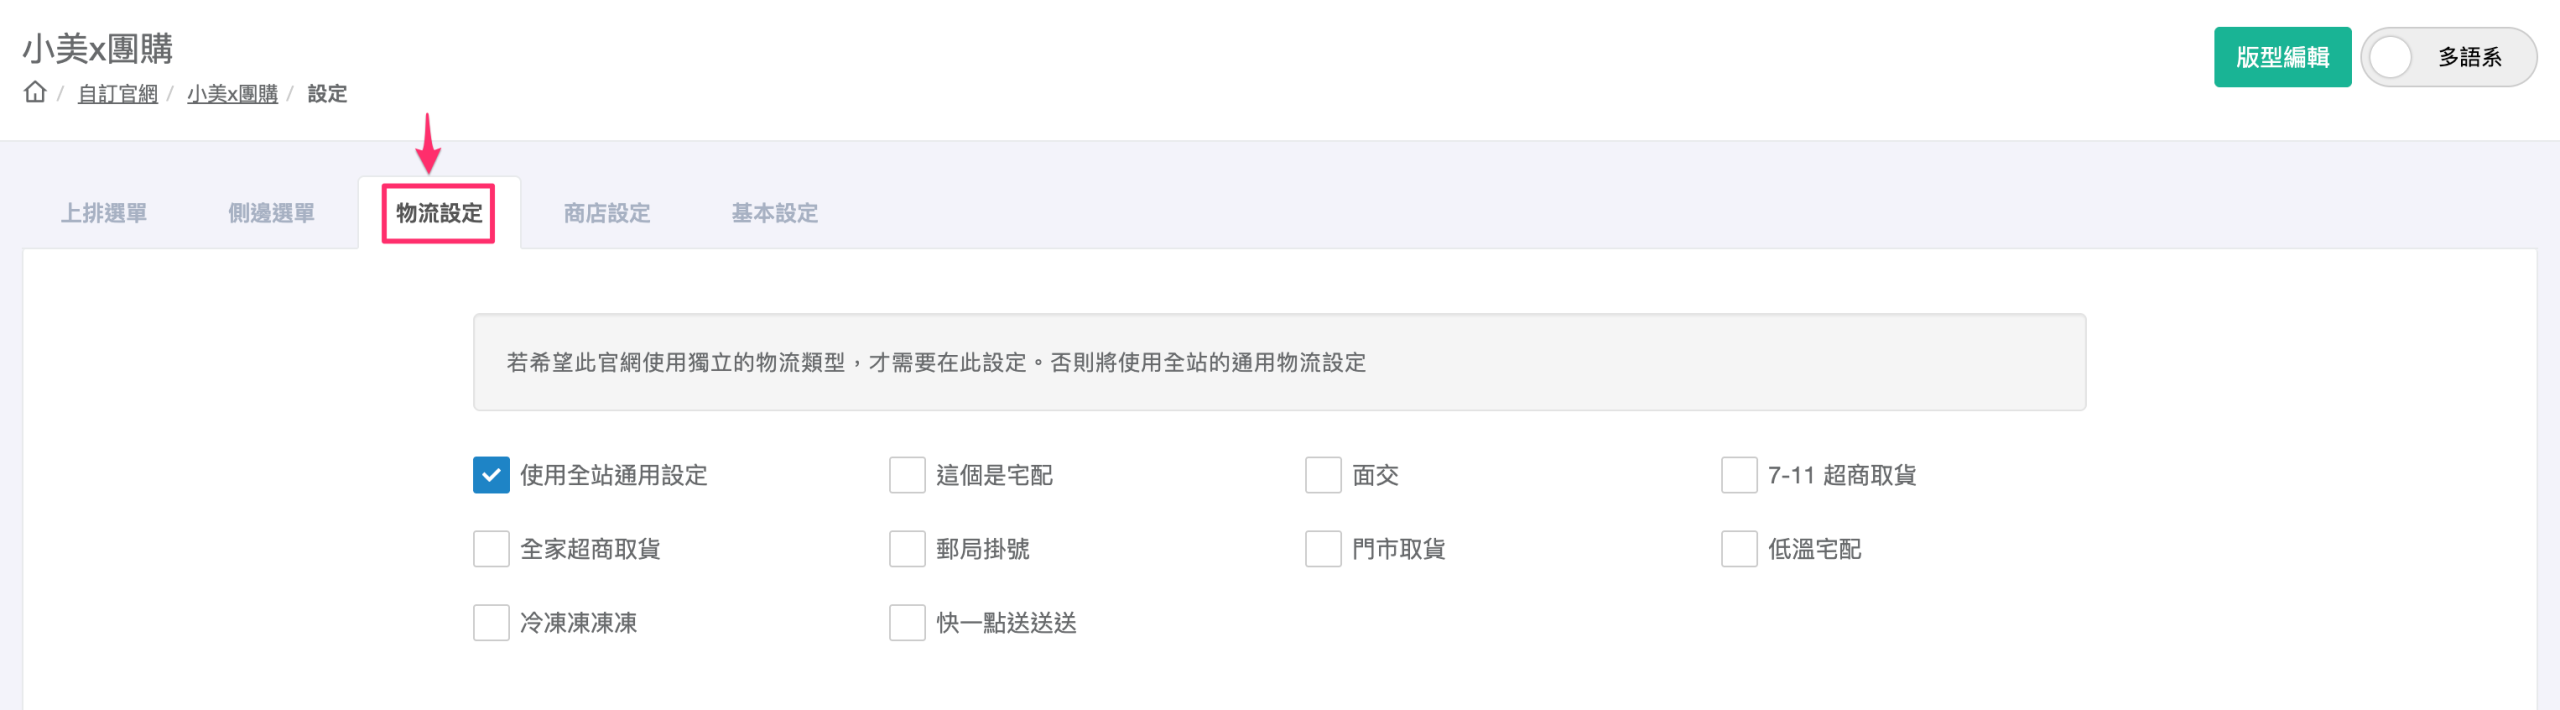Select the 門市取貨 checkbox

(1323, 549)
